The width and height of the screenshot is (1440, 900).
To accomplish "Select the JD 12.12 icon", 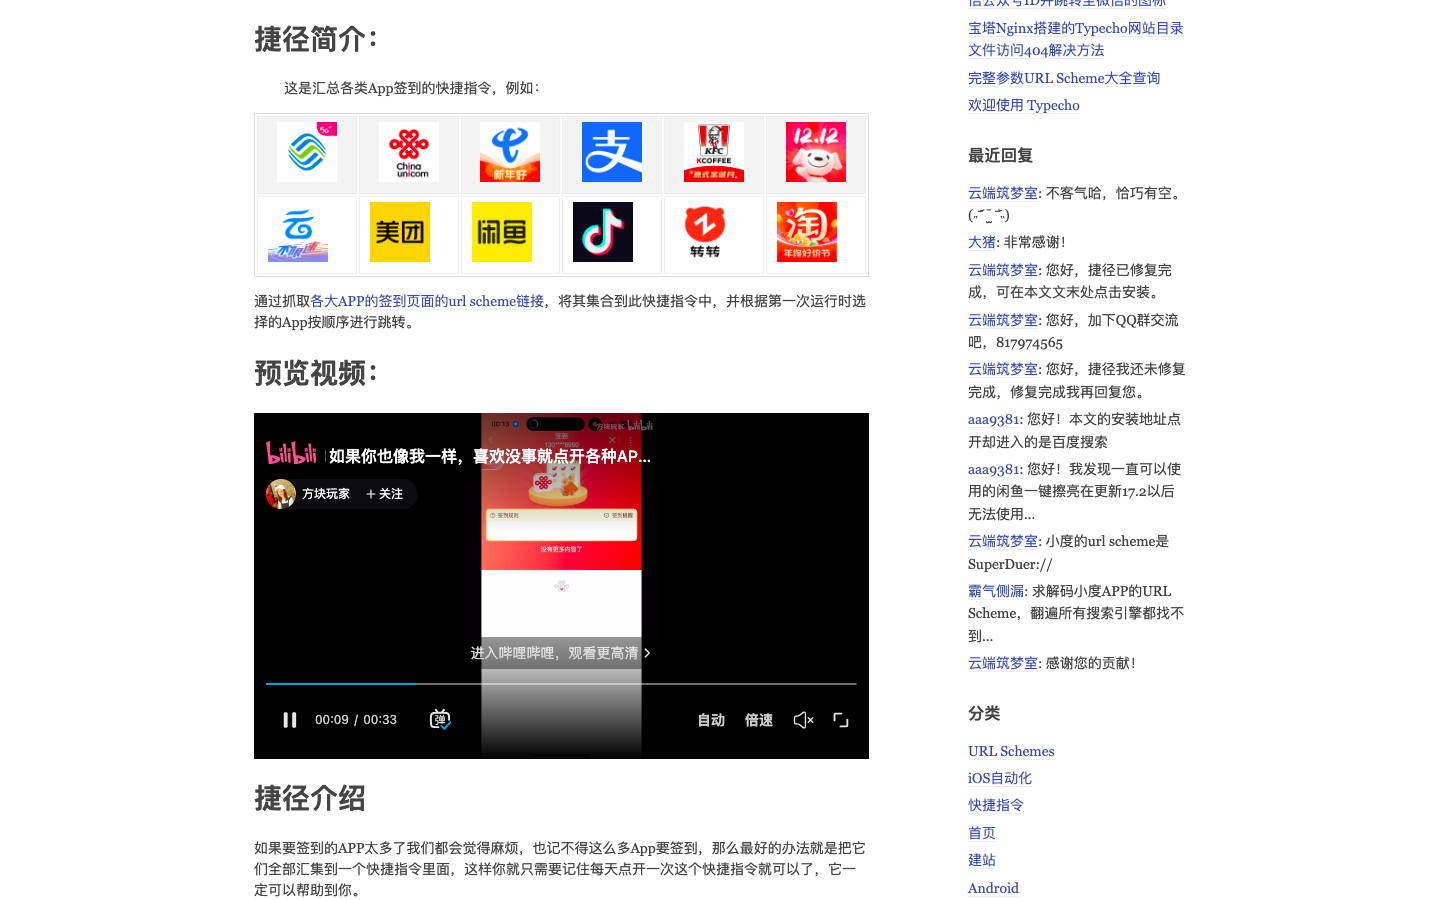I will coord(815,152).
